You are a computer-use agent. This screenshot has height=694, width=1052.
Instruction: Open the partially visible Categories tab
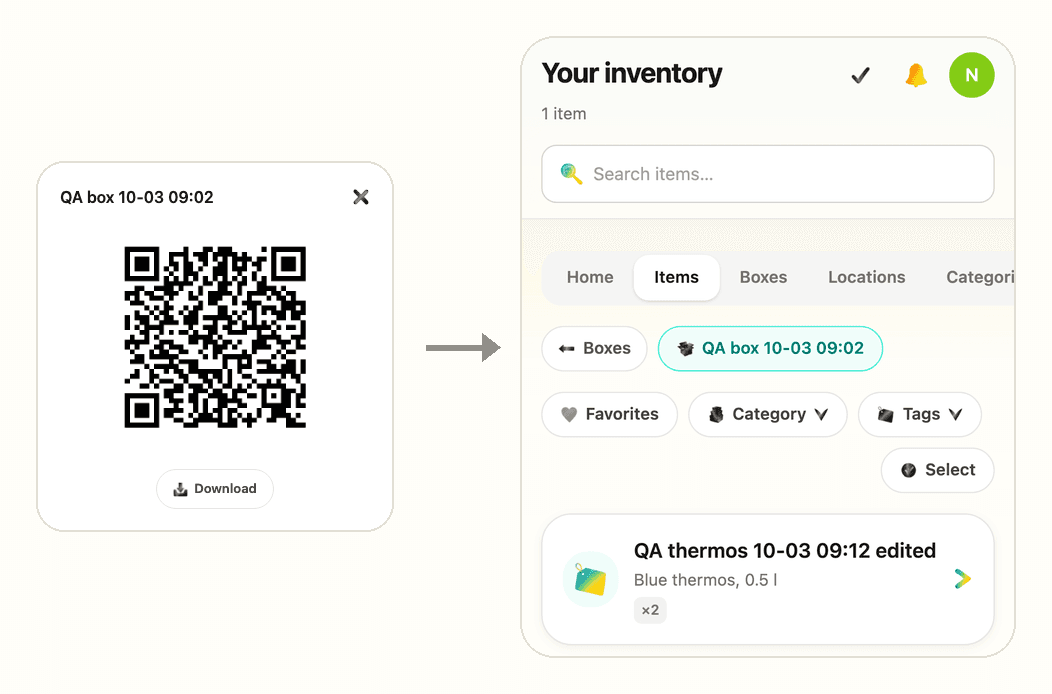[x=980, y=277]
